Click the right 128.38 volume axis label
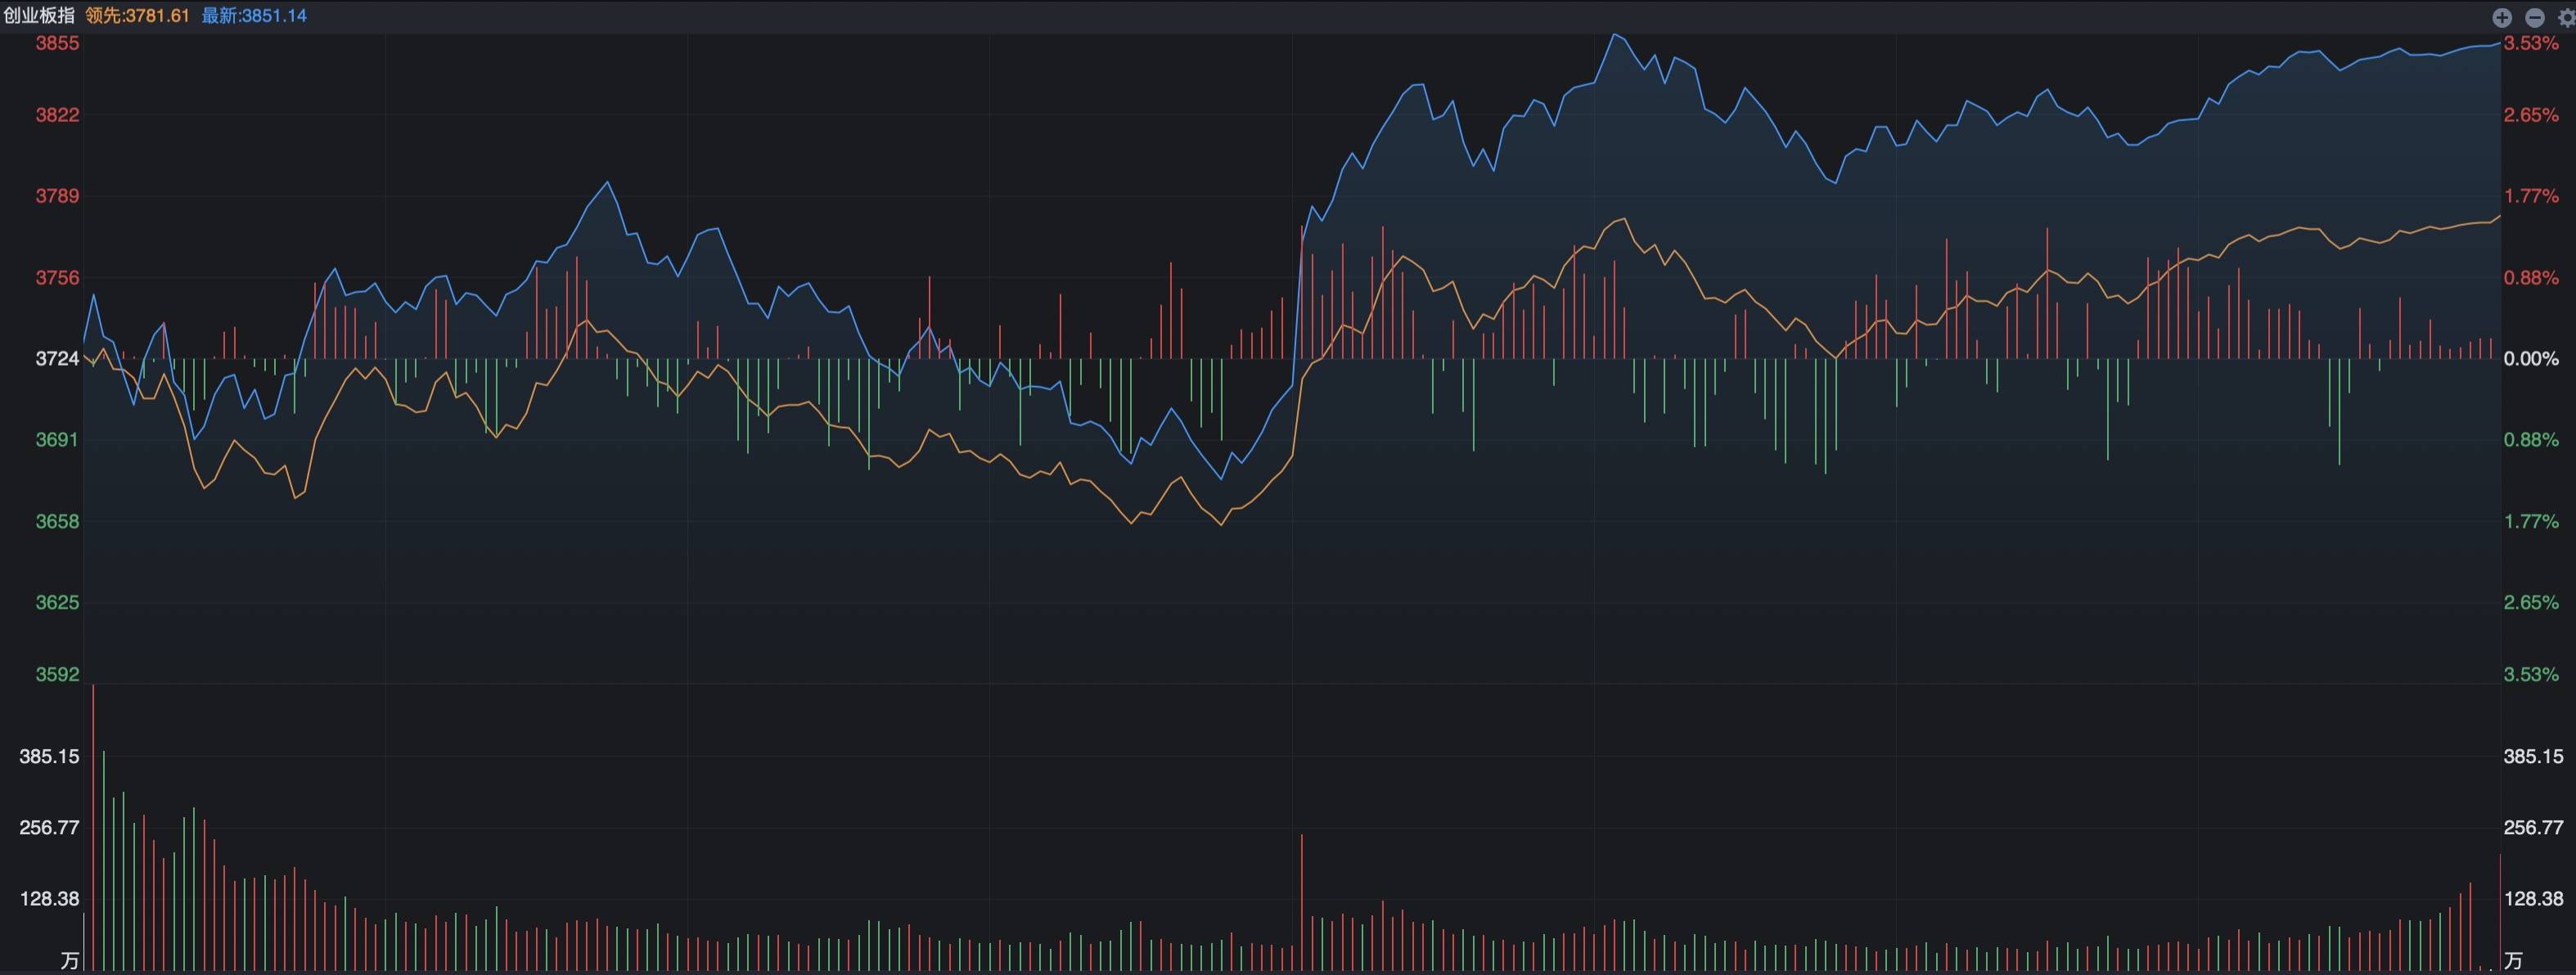Image resolution: width=2576 pixels, height=975 pixels. [2533, 898]
